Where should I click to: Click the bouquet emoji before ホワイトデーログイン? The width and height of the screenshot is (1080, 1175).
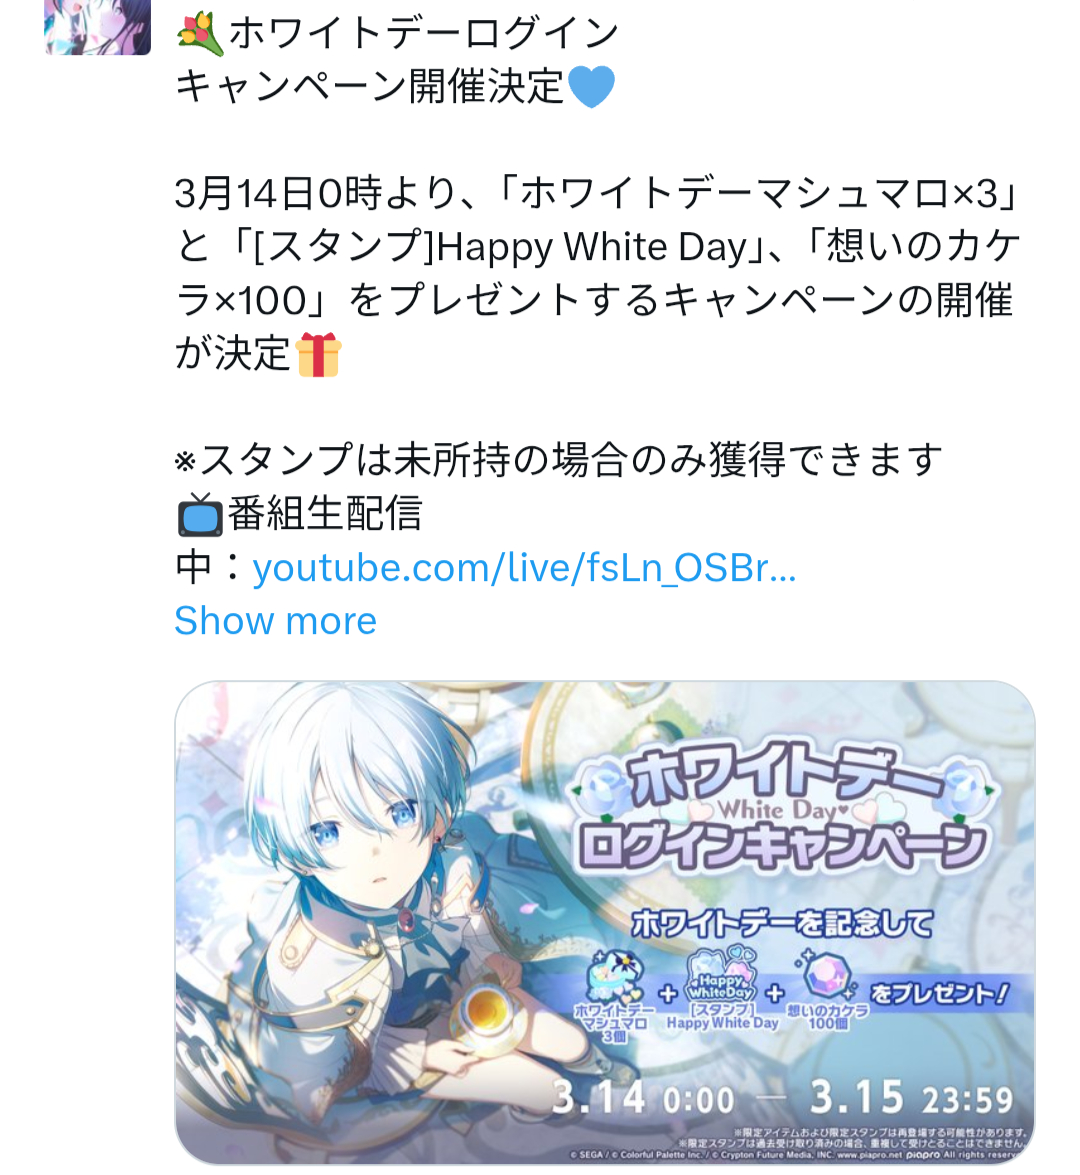click(x=200, y=35)
